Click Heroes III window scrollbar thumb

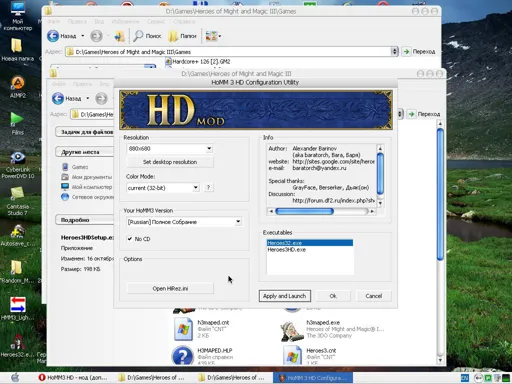click(x=440, y=195)
